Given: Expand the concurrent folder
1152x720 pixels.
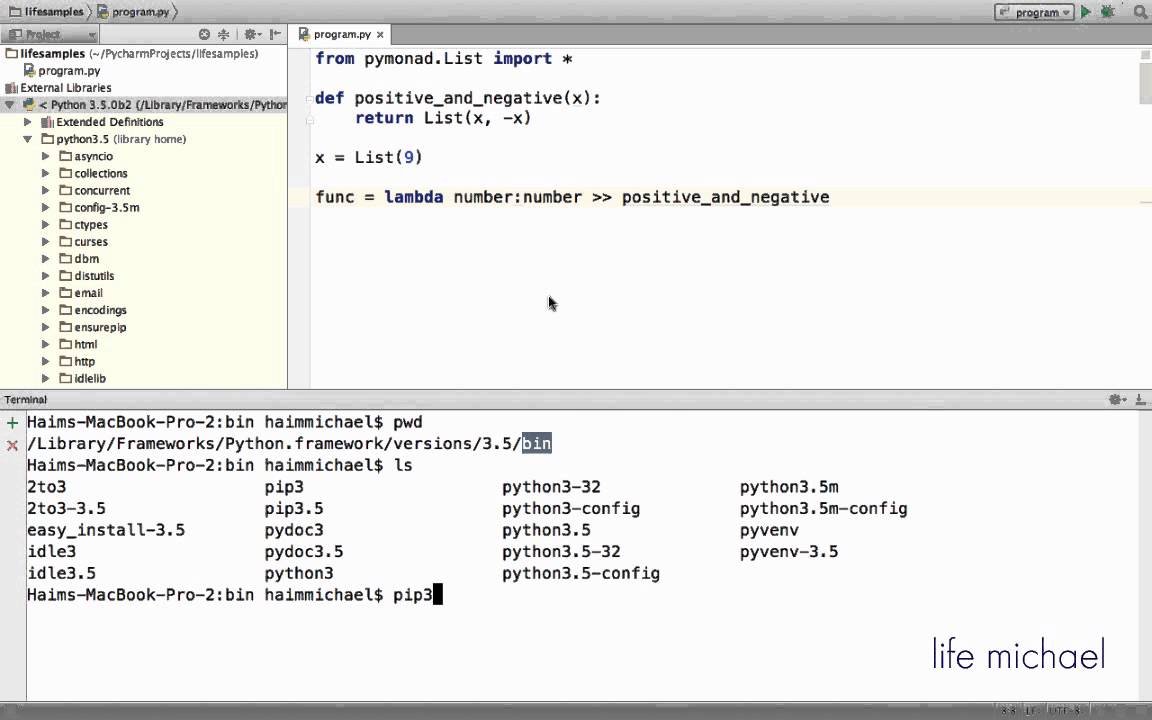Looking at the screenshot, I should [46, 190].
